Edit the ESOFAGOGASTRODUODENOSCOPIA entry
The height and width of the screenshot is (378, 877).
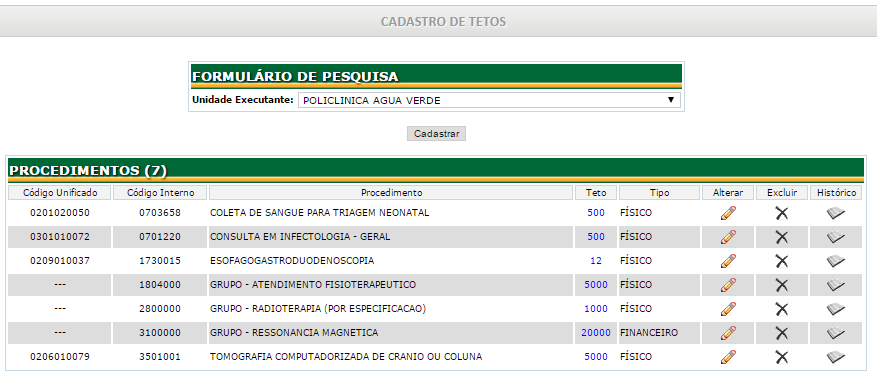(728, 261)
